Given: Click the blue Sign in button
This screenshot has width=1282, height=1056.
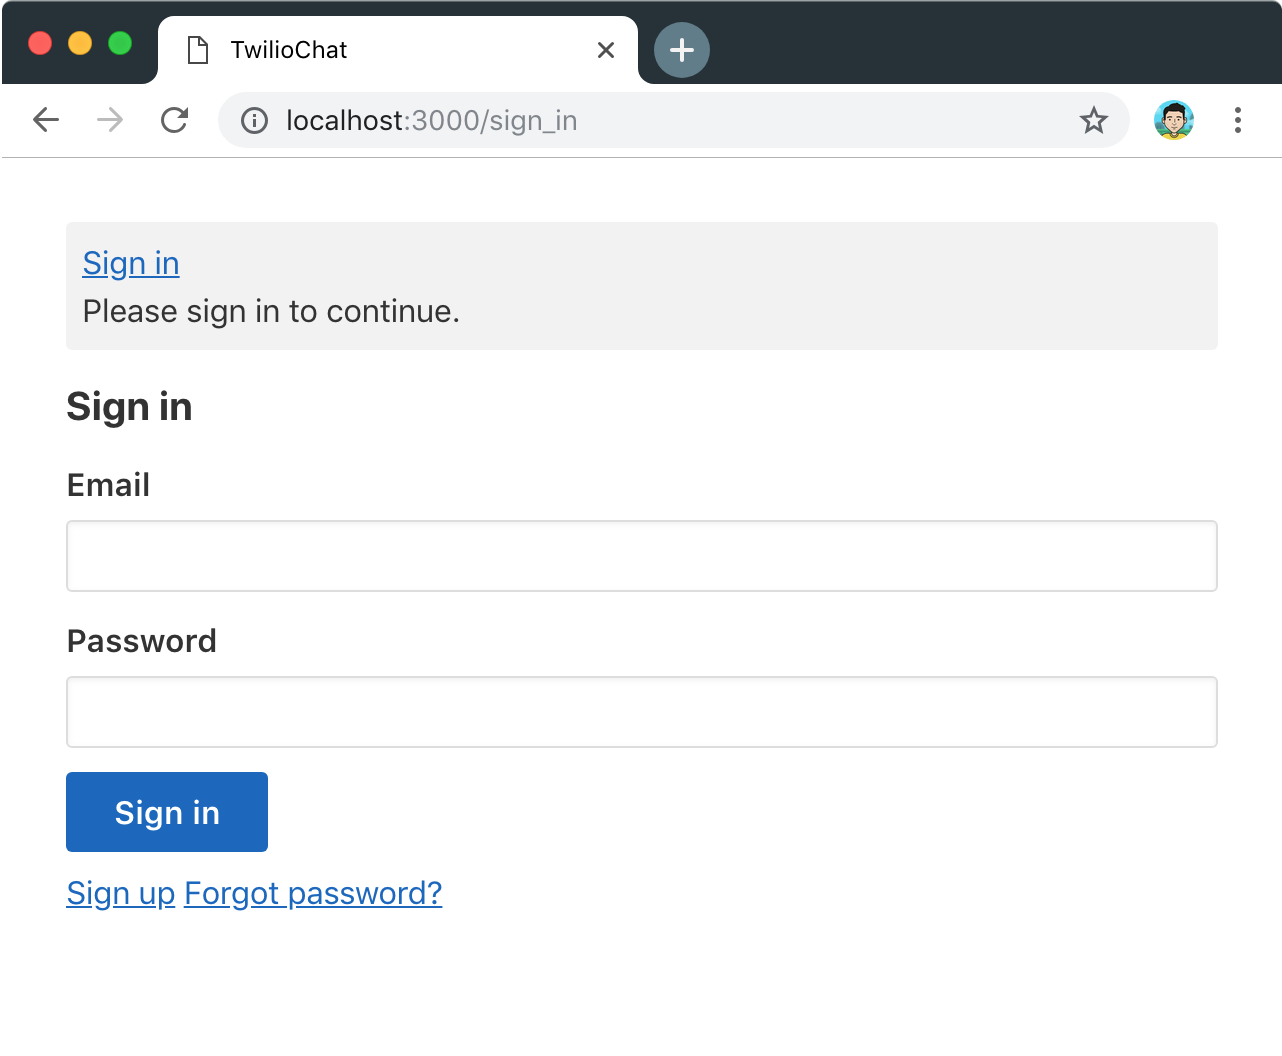Looking at the screenshot, I should coord(167,812).
